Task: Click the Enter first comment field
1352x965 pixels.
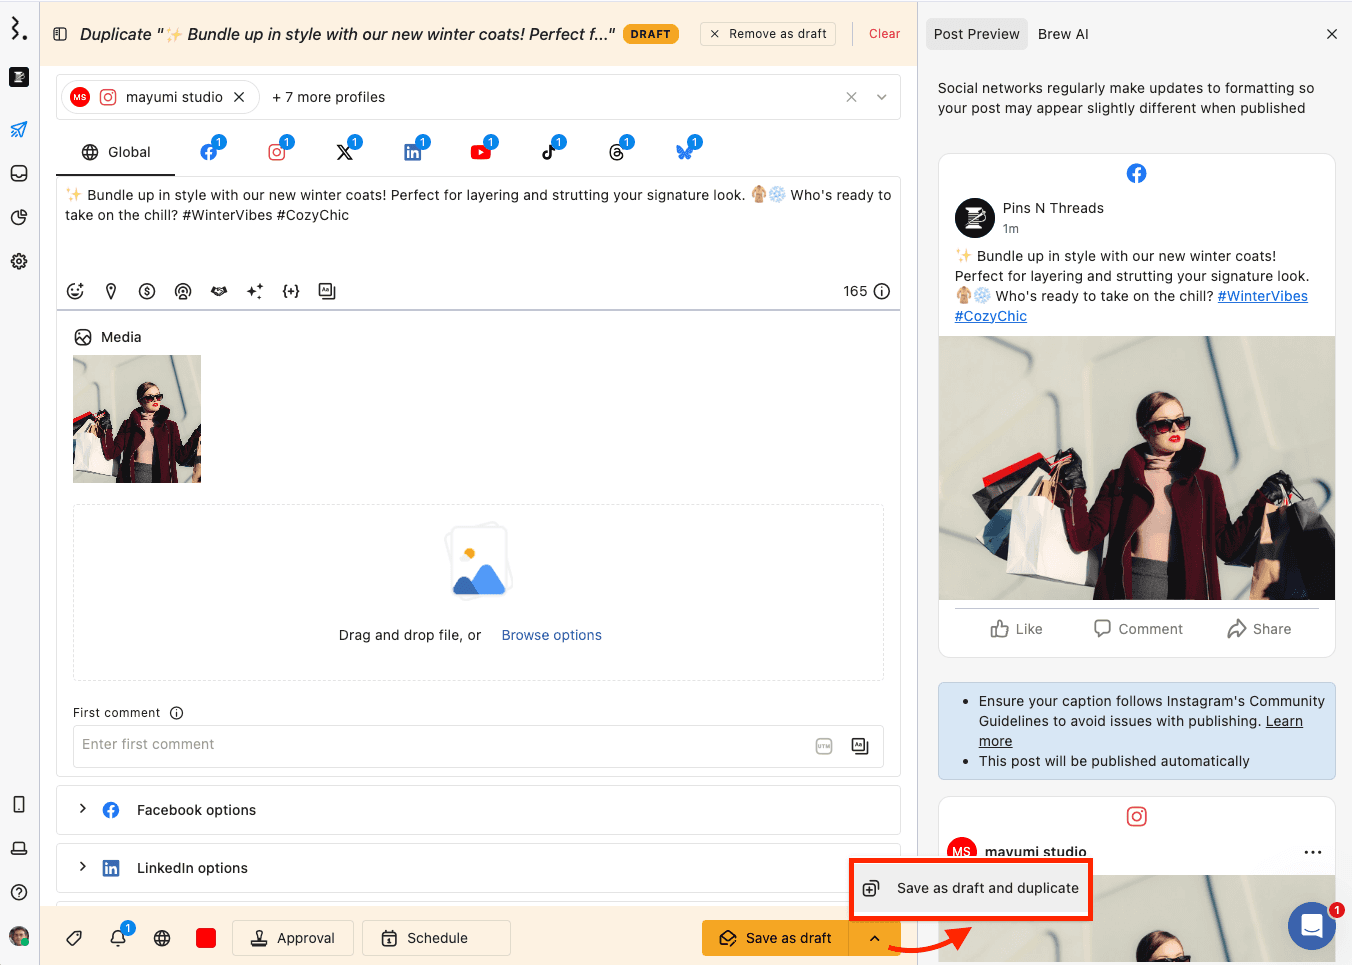Action: 440,745
